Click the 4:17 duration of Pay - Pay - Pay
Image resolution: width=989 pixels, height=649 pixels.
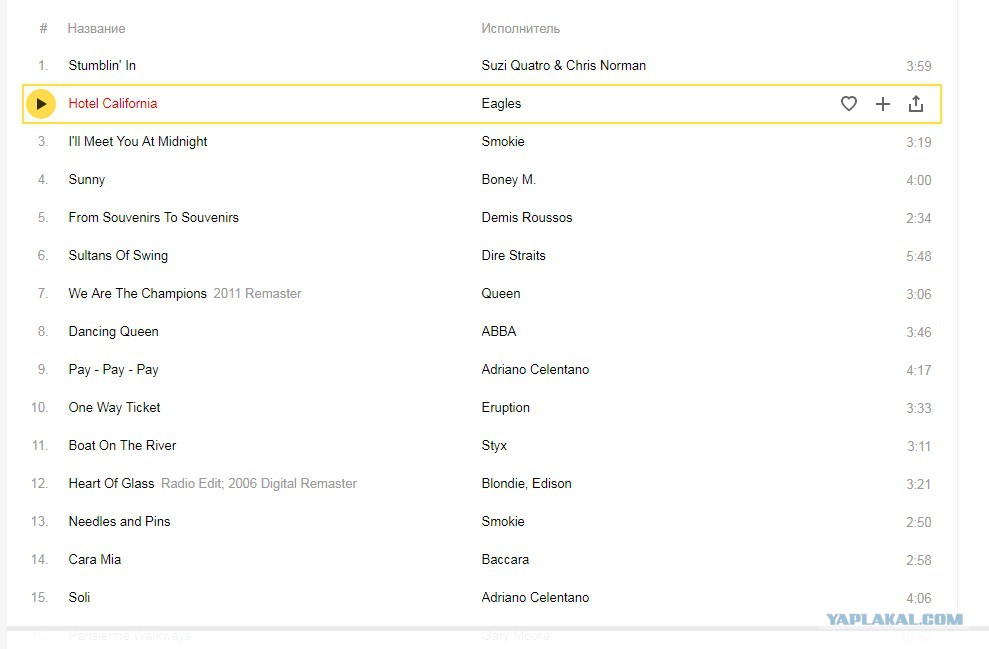point(918,370)
